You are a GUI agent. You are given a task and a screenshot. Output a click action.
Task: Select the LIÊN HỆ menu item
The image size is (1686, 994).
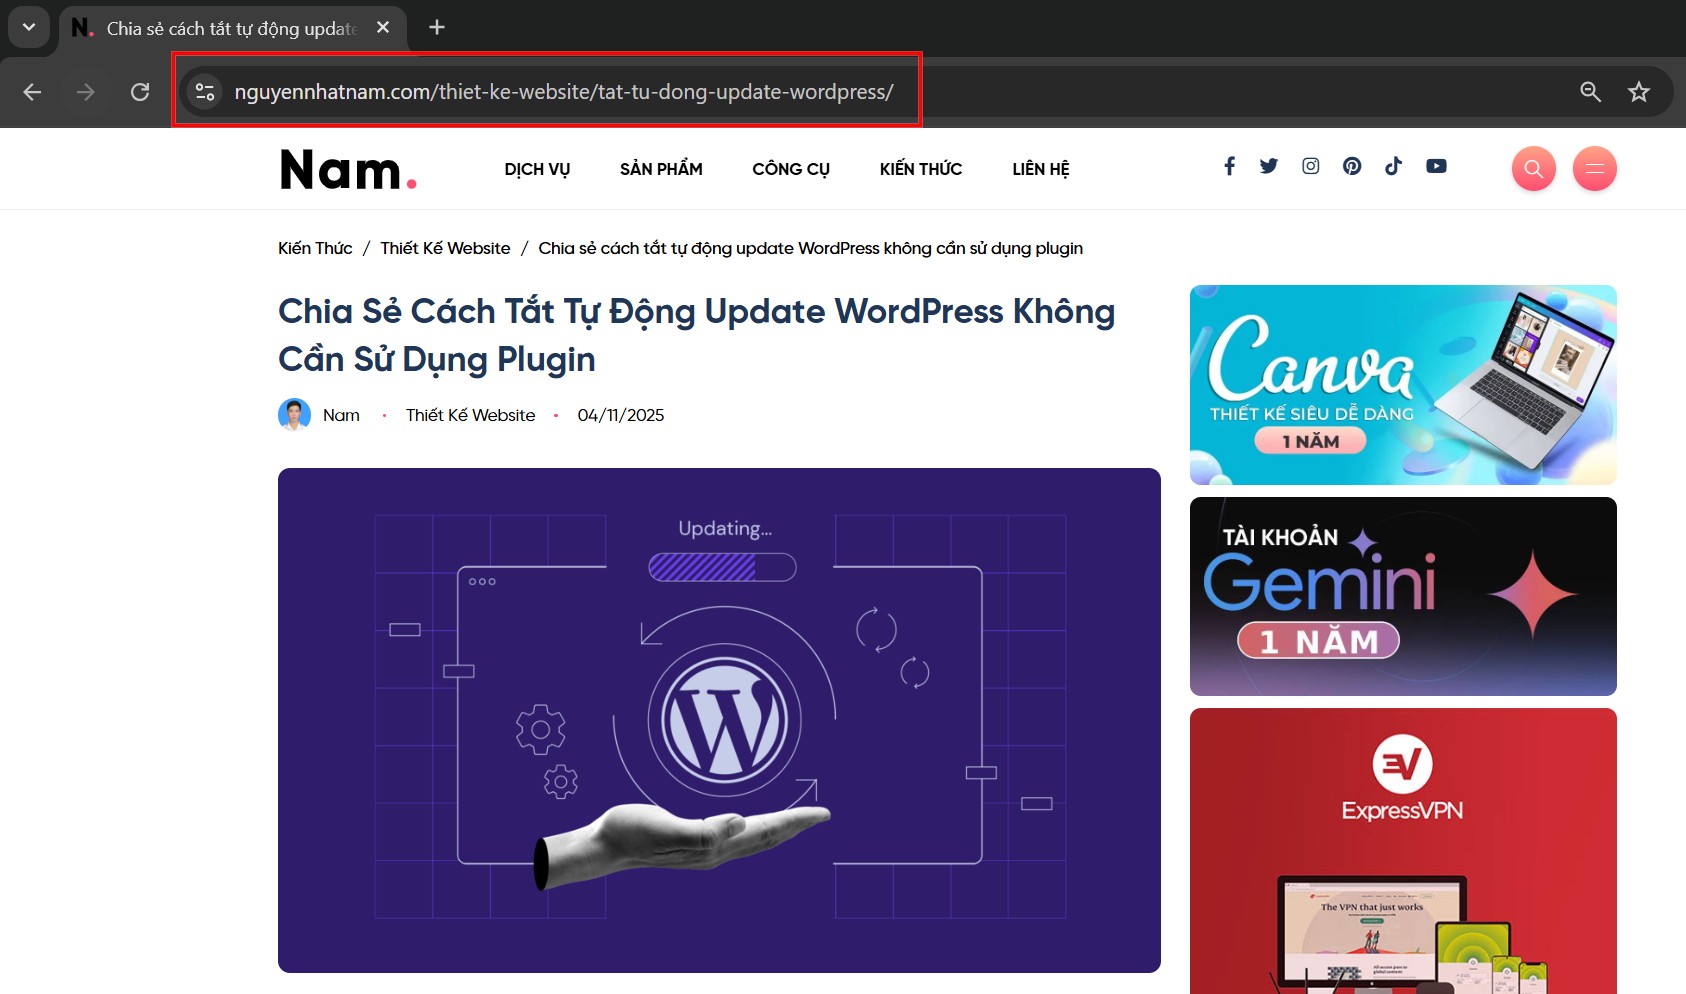point(1040,168)
